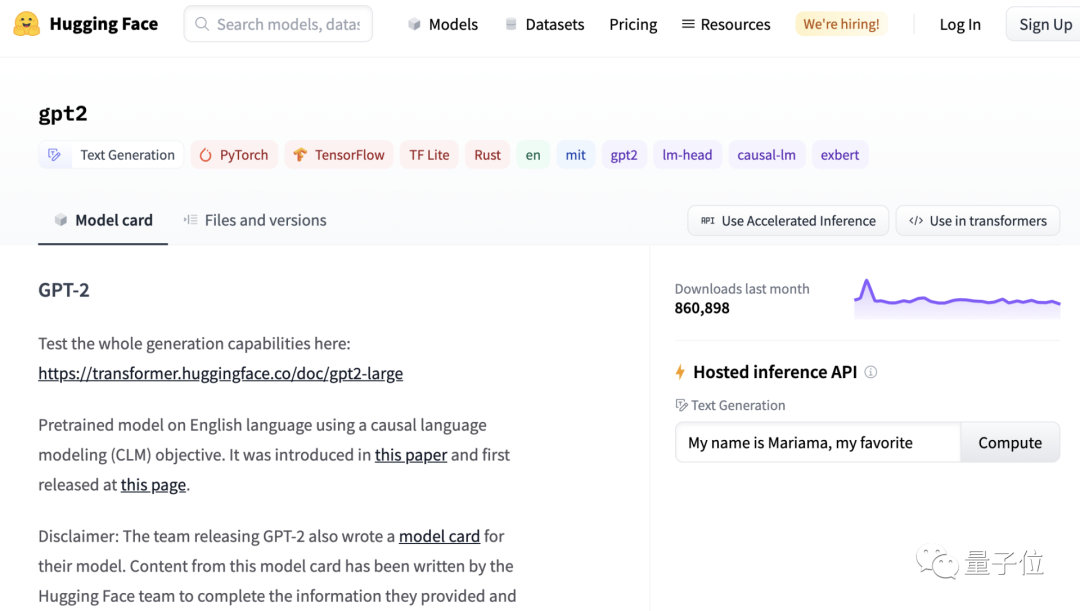Click the search magnifier icon
Screen dimensions: 1080x611
[202, 24]
